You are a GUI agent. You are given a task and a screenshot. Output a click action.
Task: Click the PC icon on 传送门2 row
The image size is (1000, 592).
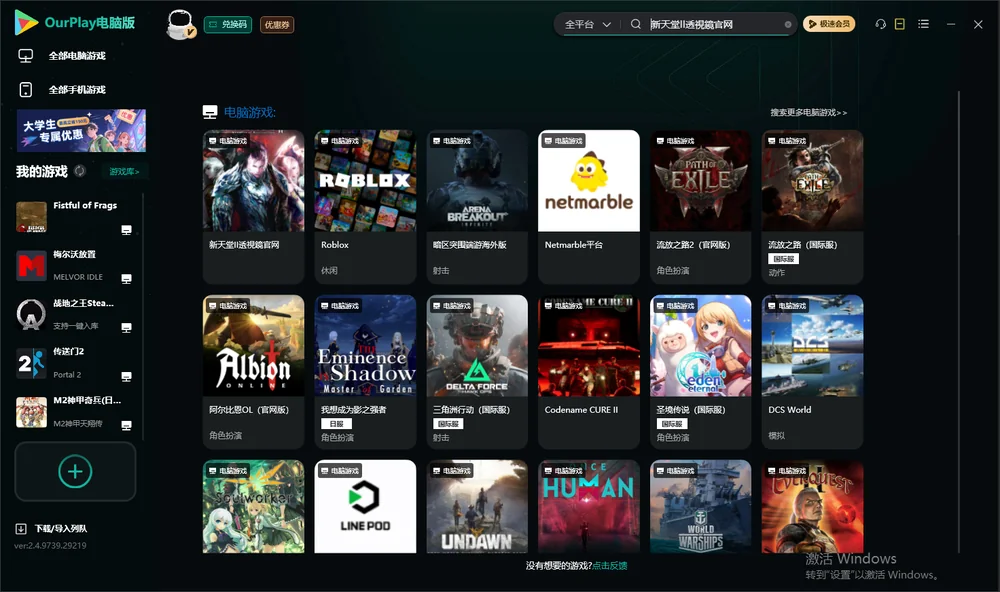tap(126, 376)
